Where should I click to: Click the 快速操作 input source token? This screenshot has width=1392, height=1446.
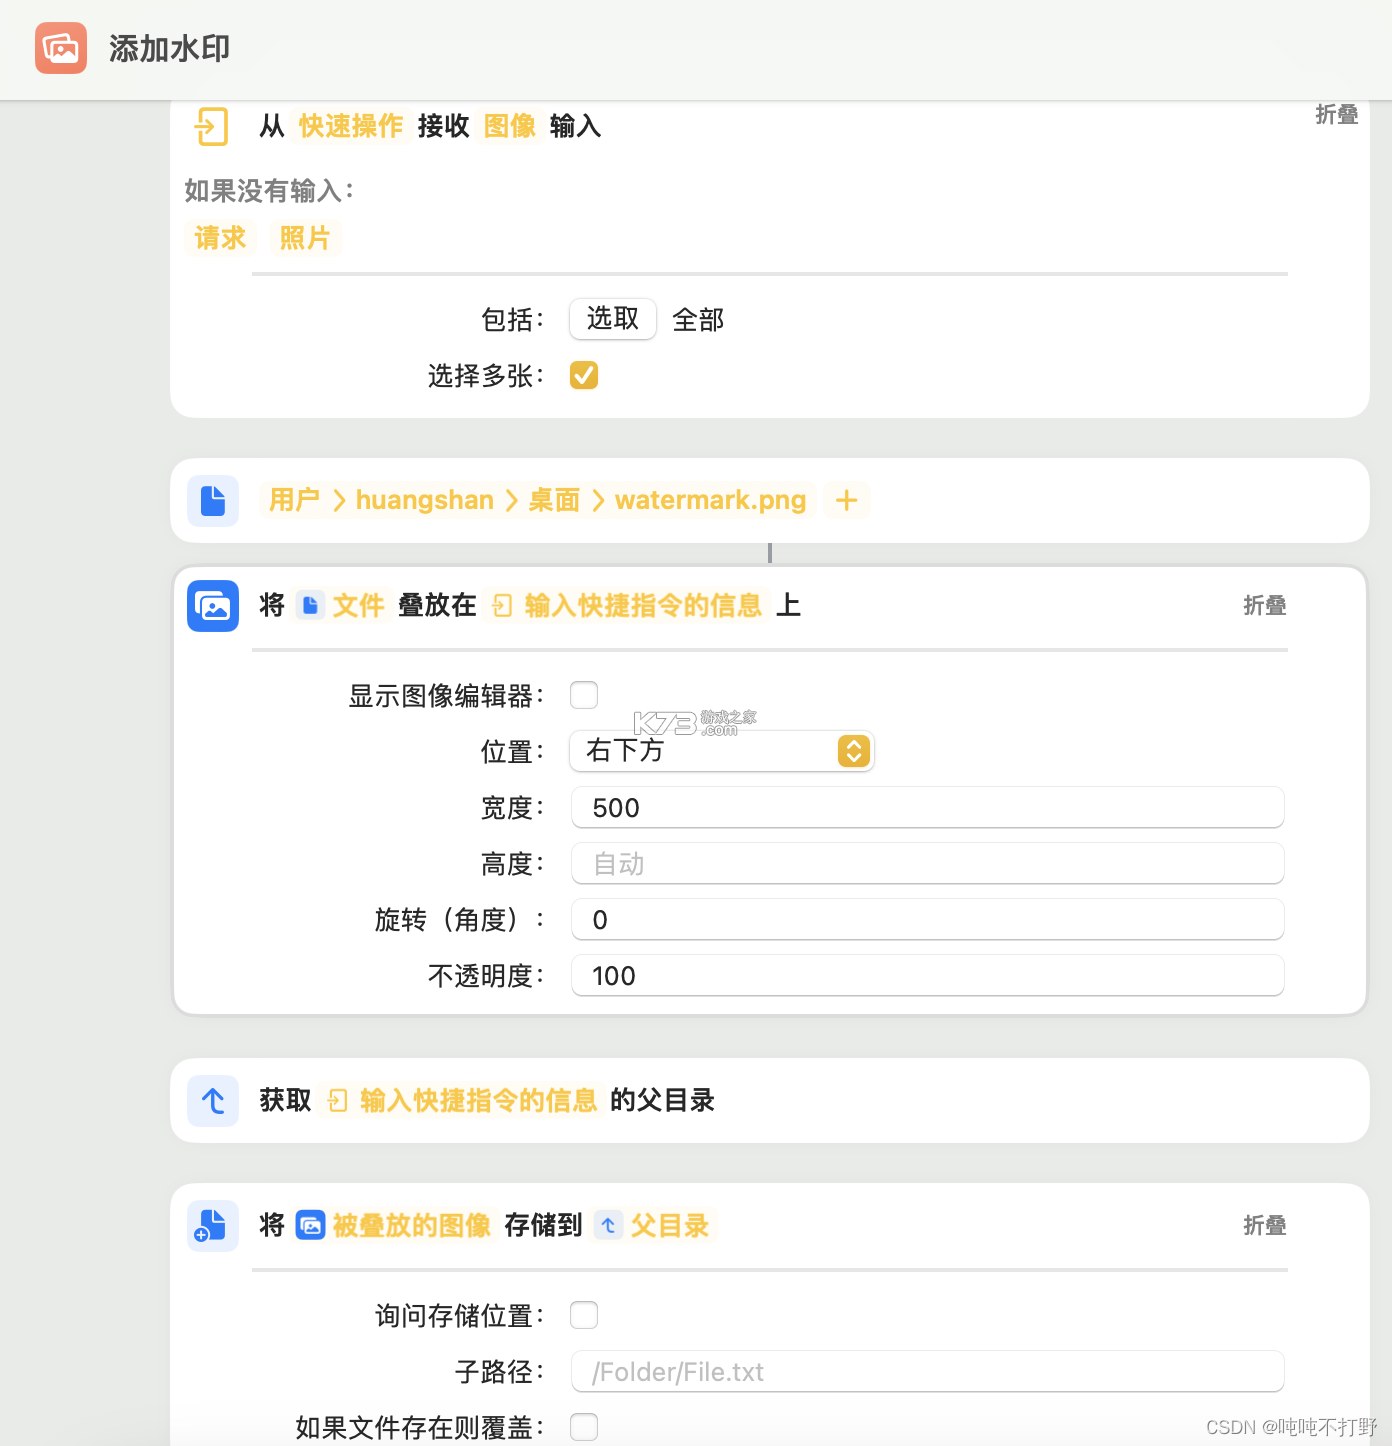(351, 126)
